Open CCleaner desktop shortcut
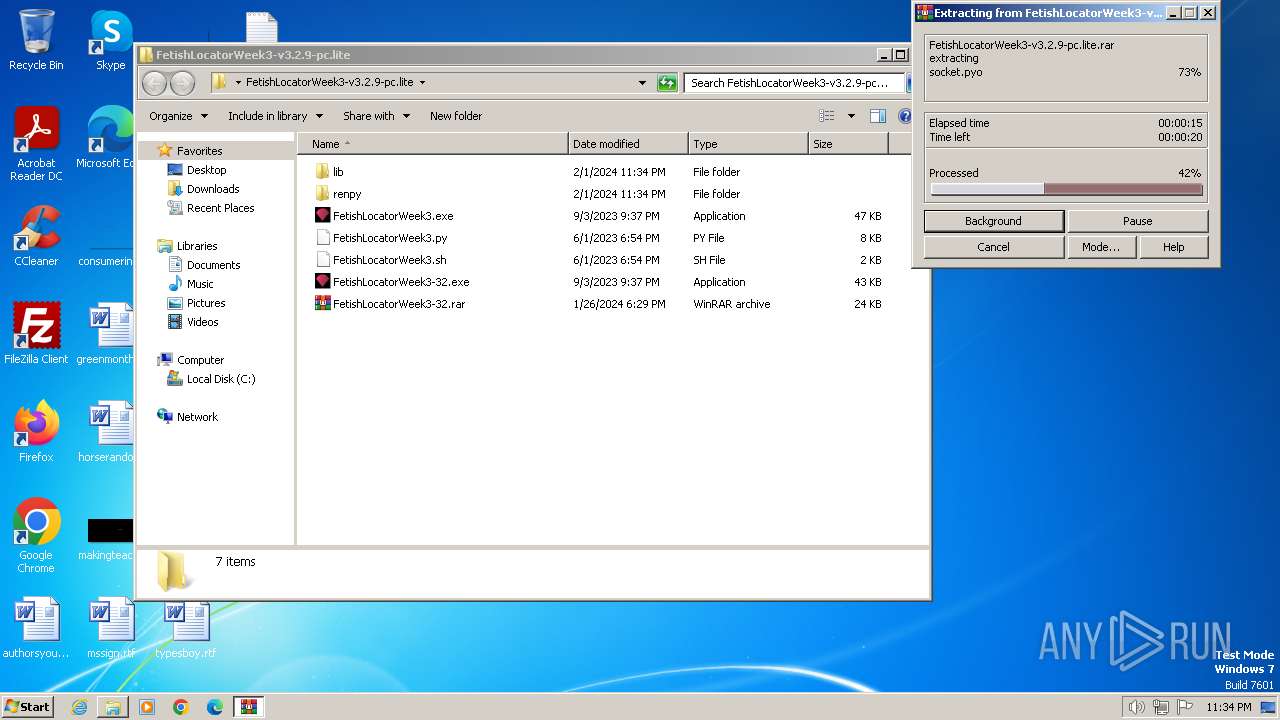 (x=36, y=236)
